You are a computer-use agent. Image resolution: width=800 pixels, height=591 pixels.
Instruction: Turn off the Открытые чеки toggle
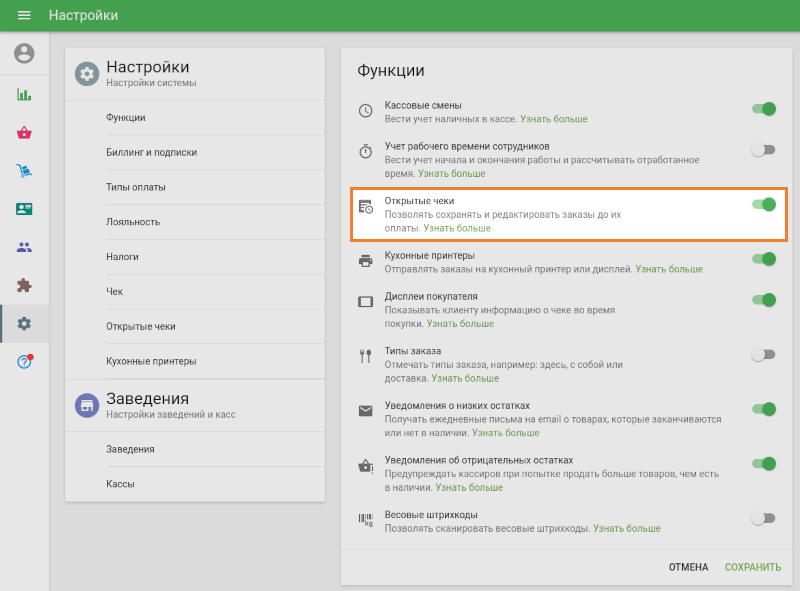point(764,204)
